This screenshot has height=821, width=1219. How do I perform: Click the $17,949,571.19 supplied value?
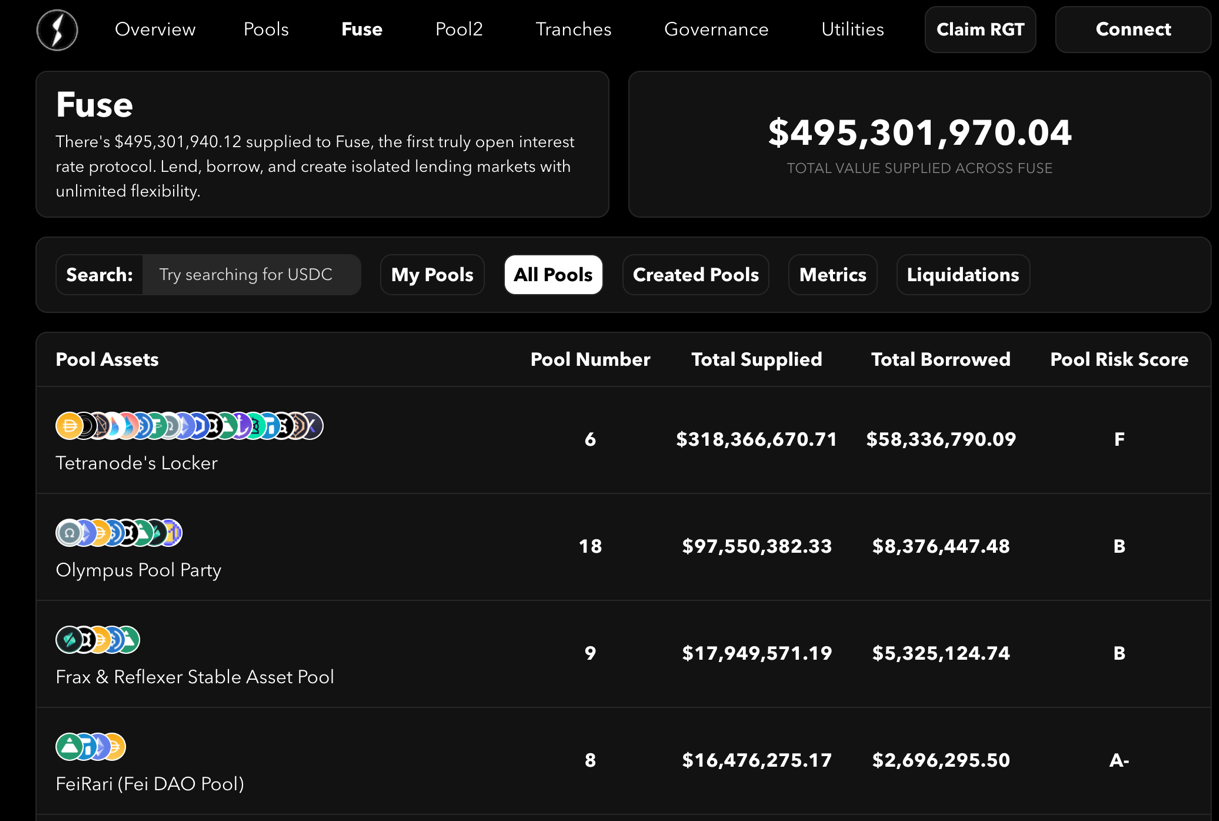tap(757, 654)
